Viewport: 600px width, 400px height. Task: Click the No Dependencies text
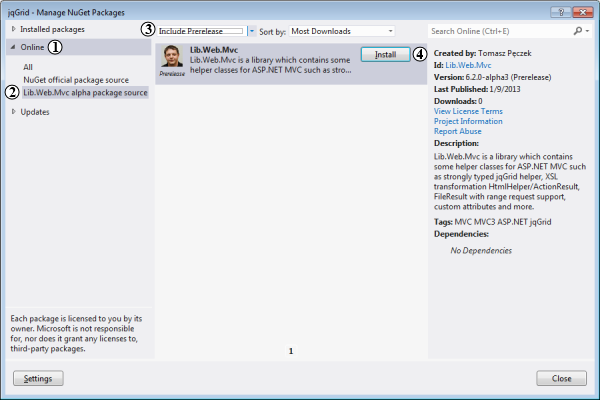481,250
